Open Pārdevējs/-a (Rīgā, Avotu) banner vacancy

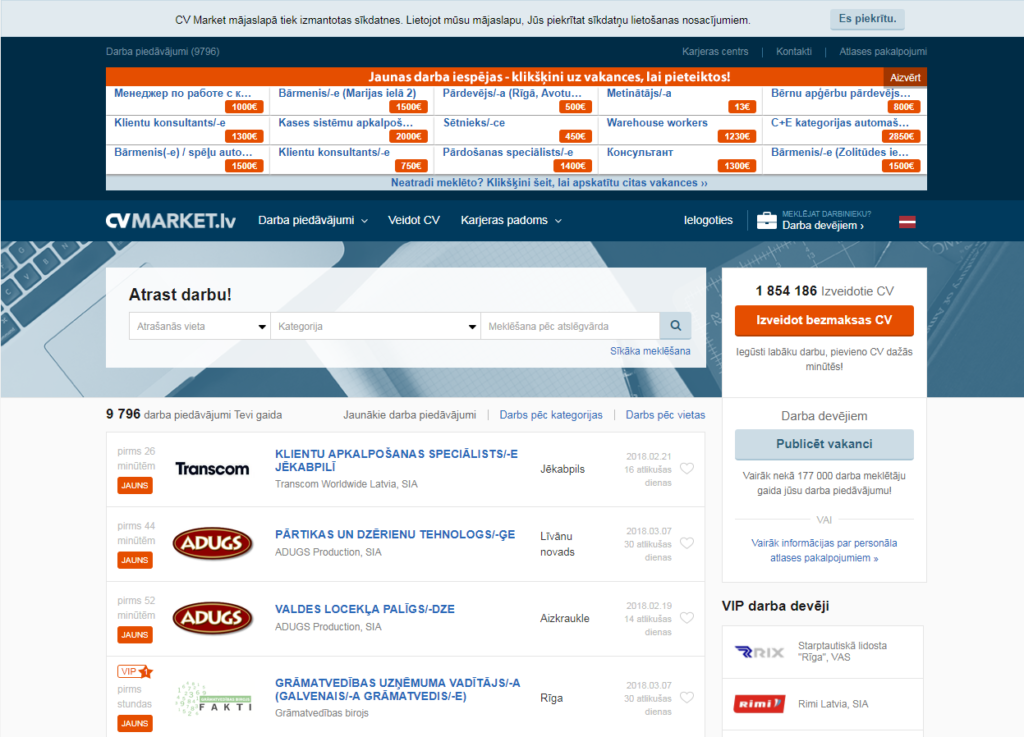click(x=512, y=93)
